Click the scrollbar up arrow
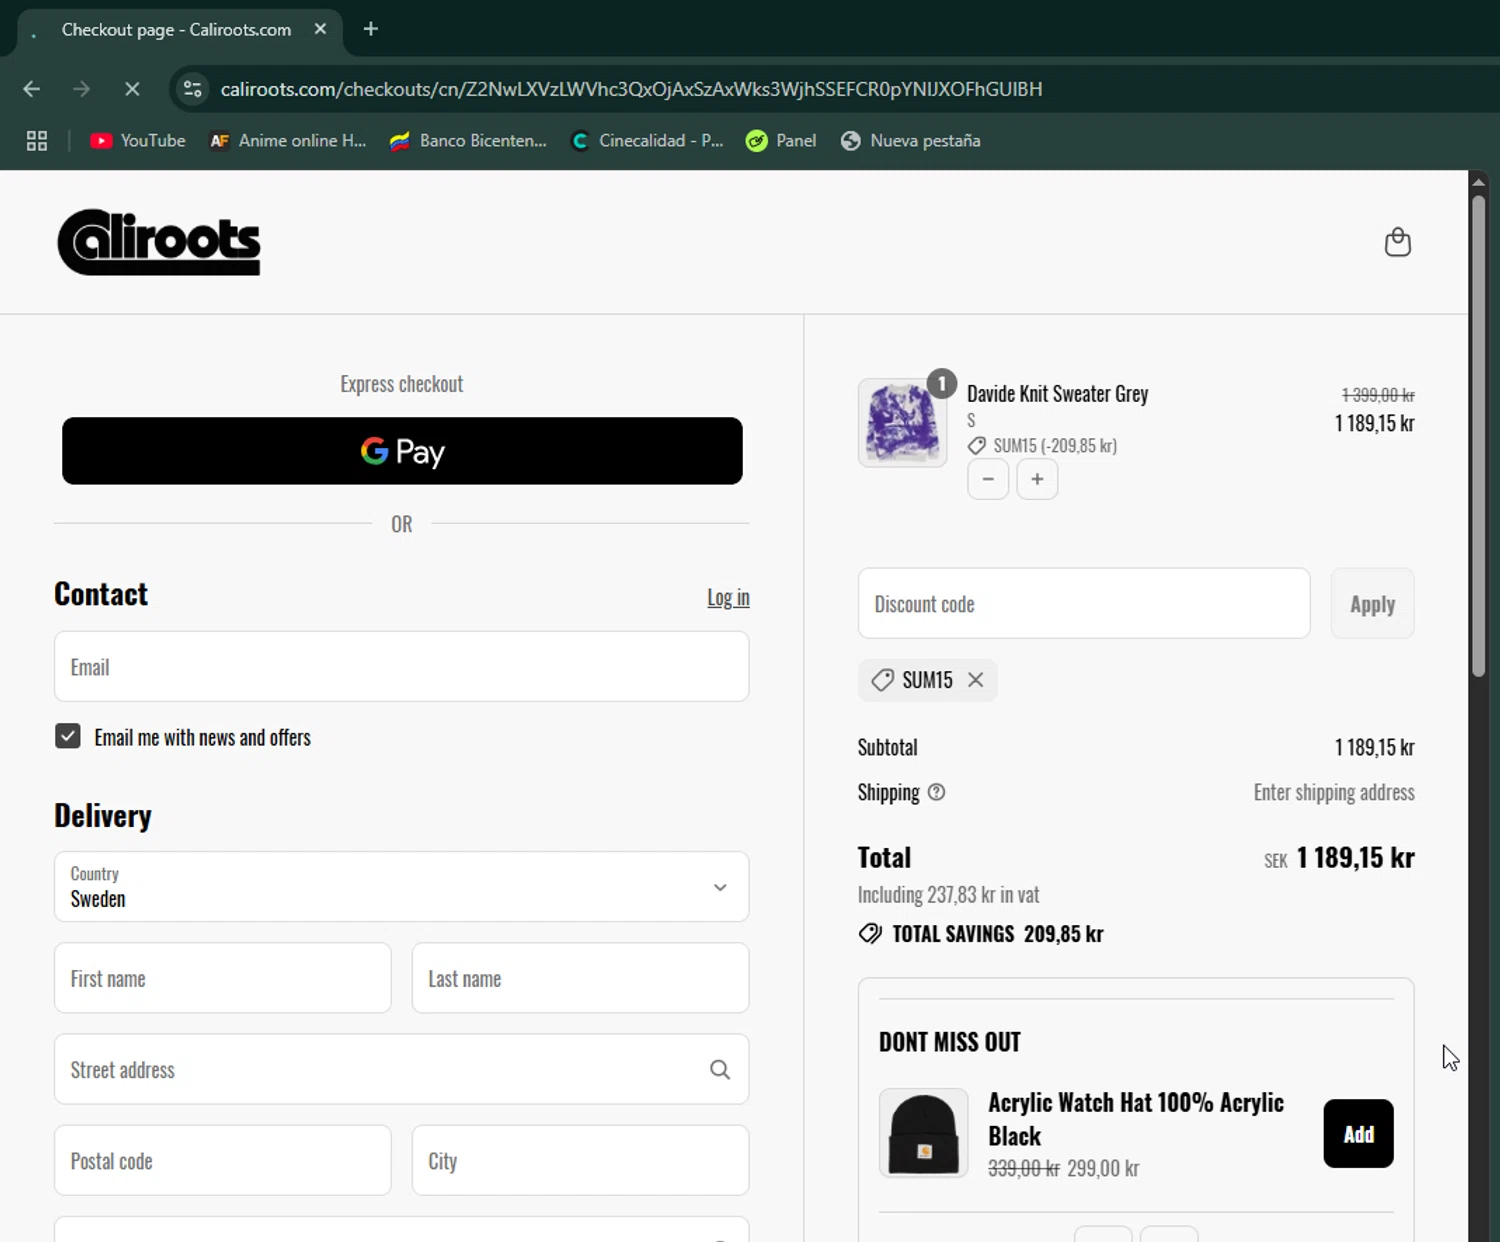The image size is (1500, 1242). pyautogui.click(x=1478, y=181)
